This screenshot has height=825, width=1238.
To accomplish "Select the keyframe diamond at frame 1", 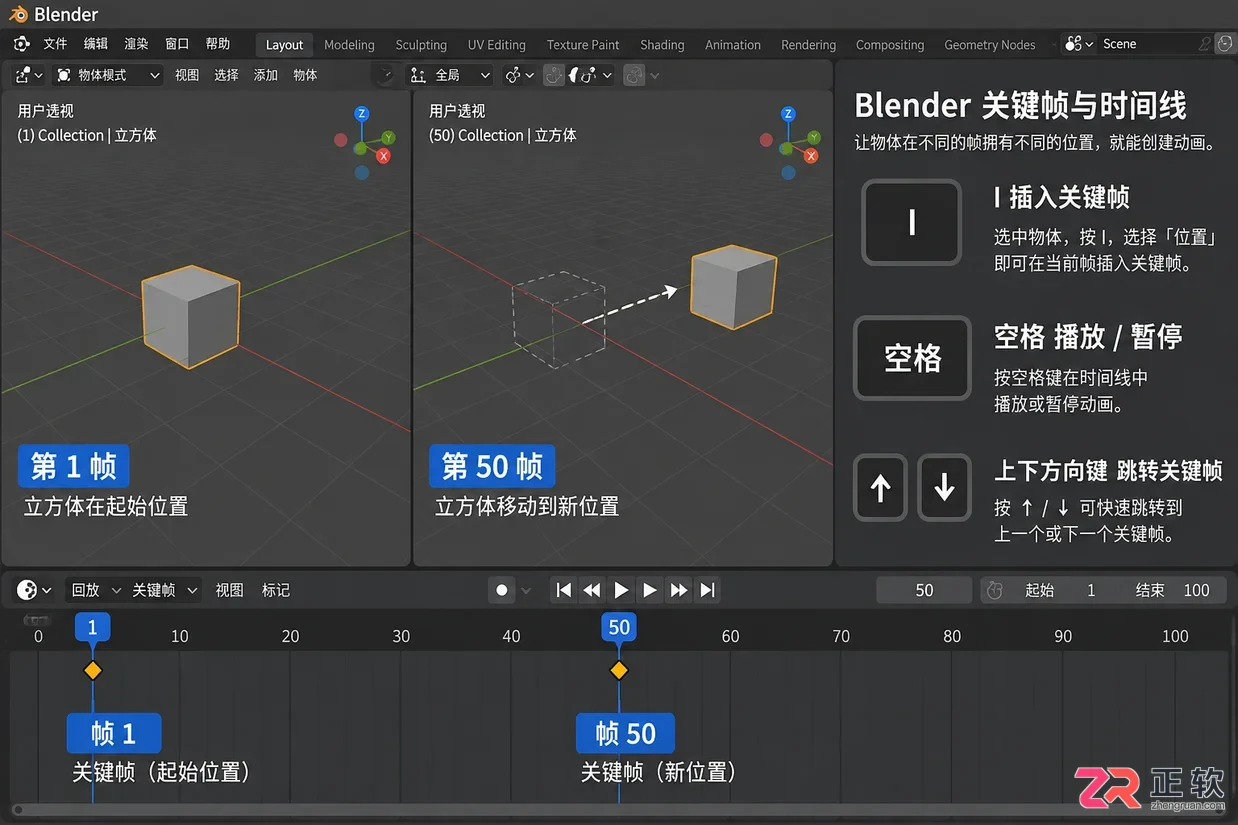I will pyautogui.click(x=93, y=670).
